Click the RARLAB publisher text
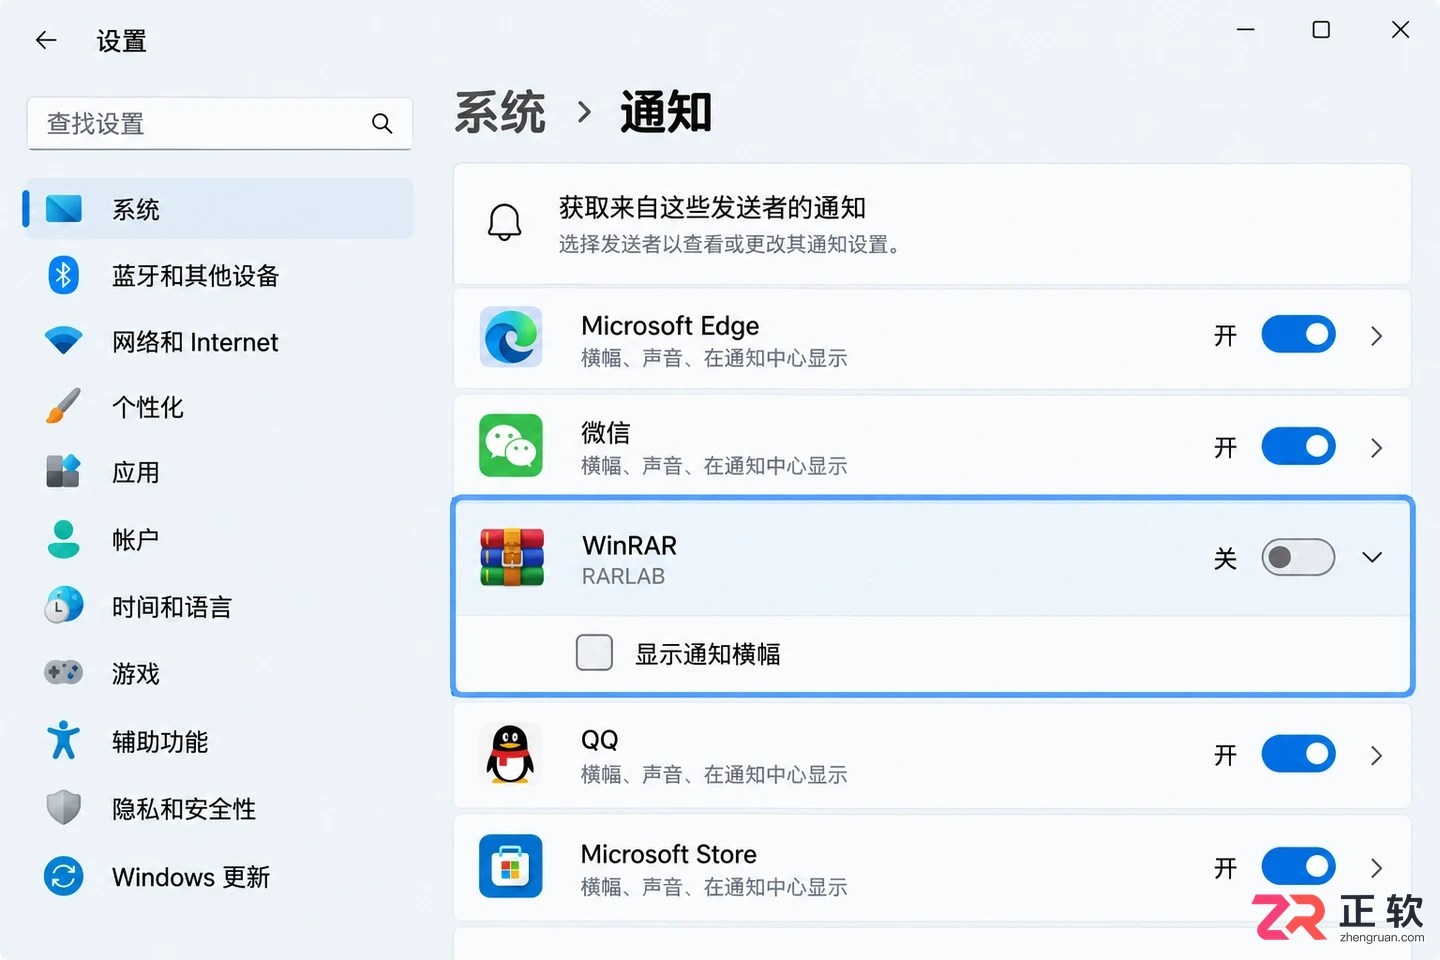 pyautogui.click(x=623, y=576)
